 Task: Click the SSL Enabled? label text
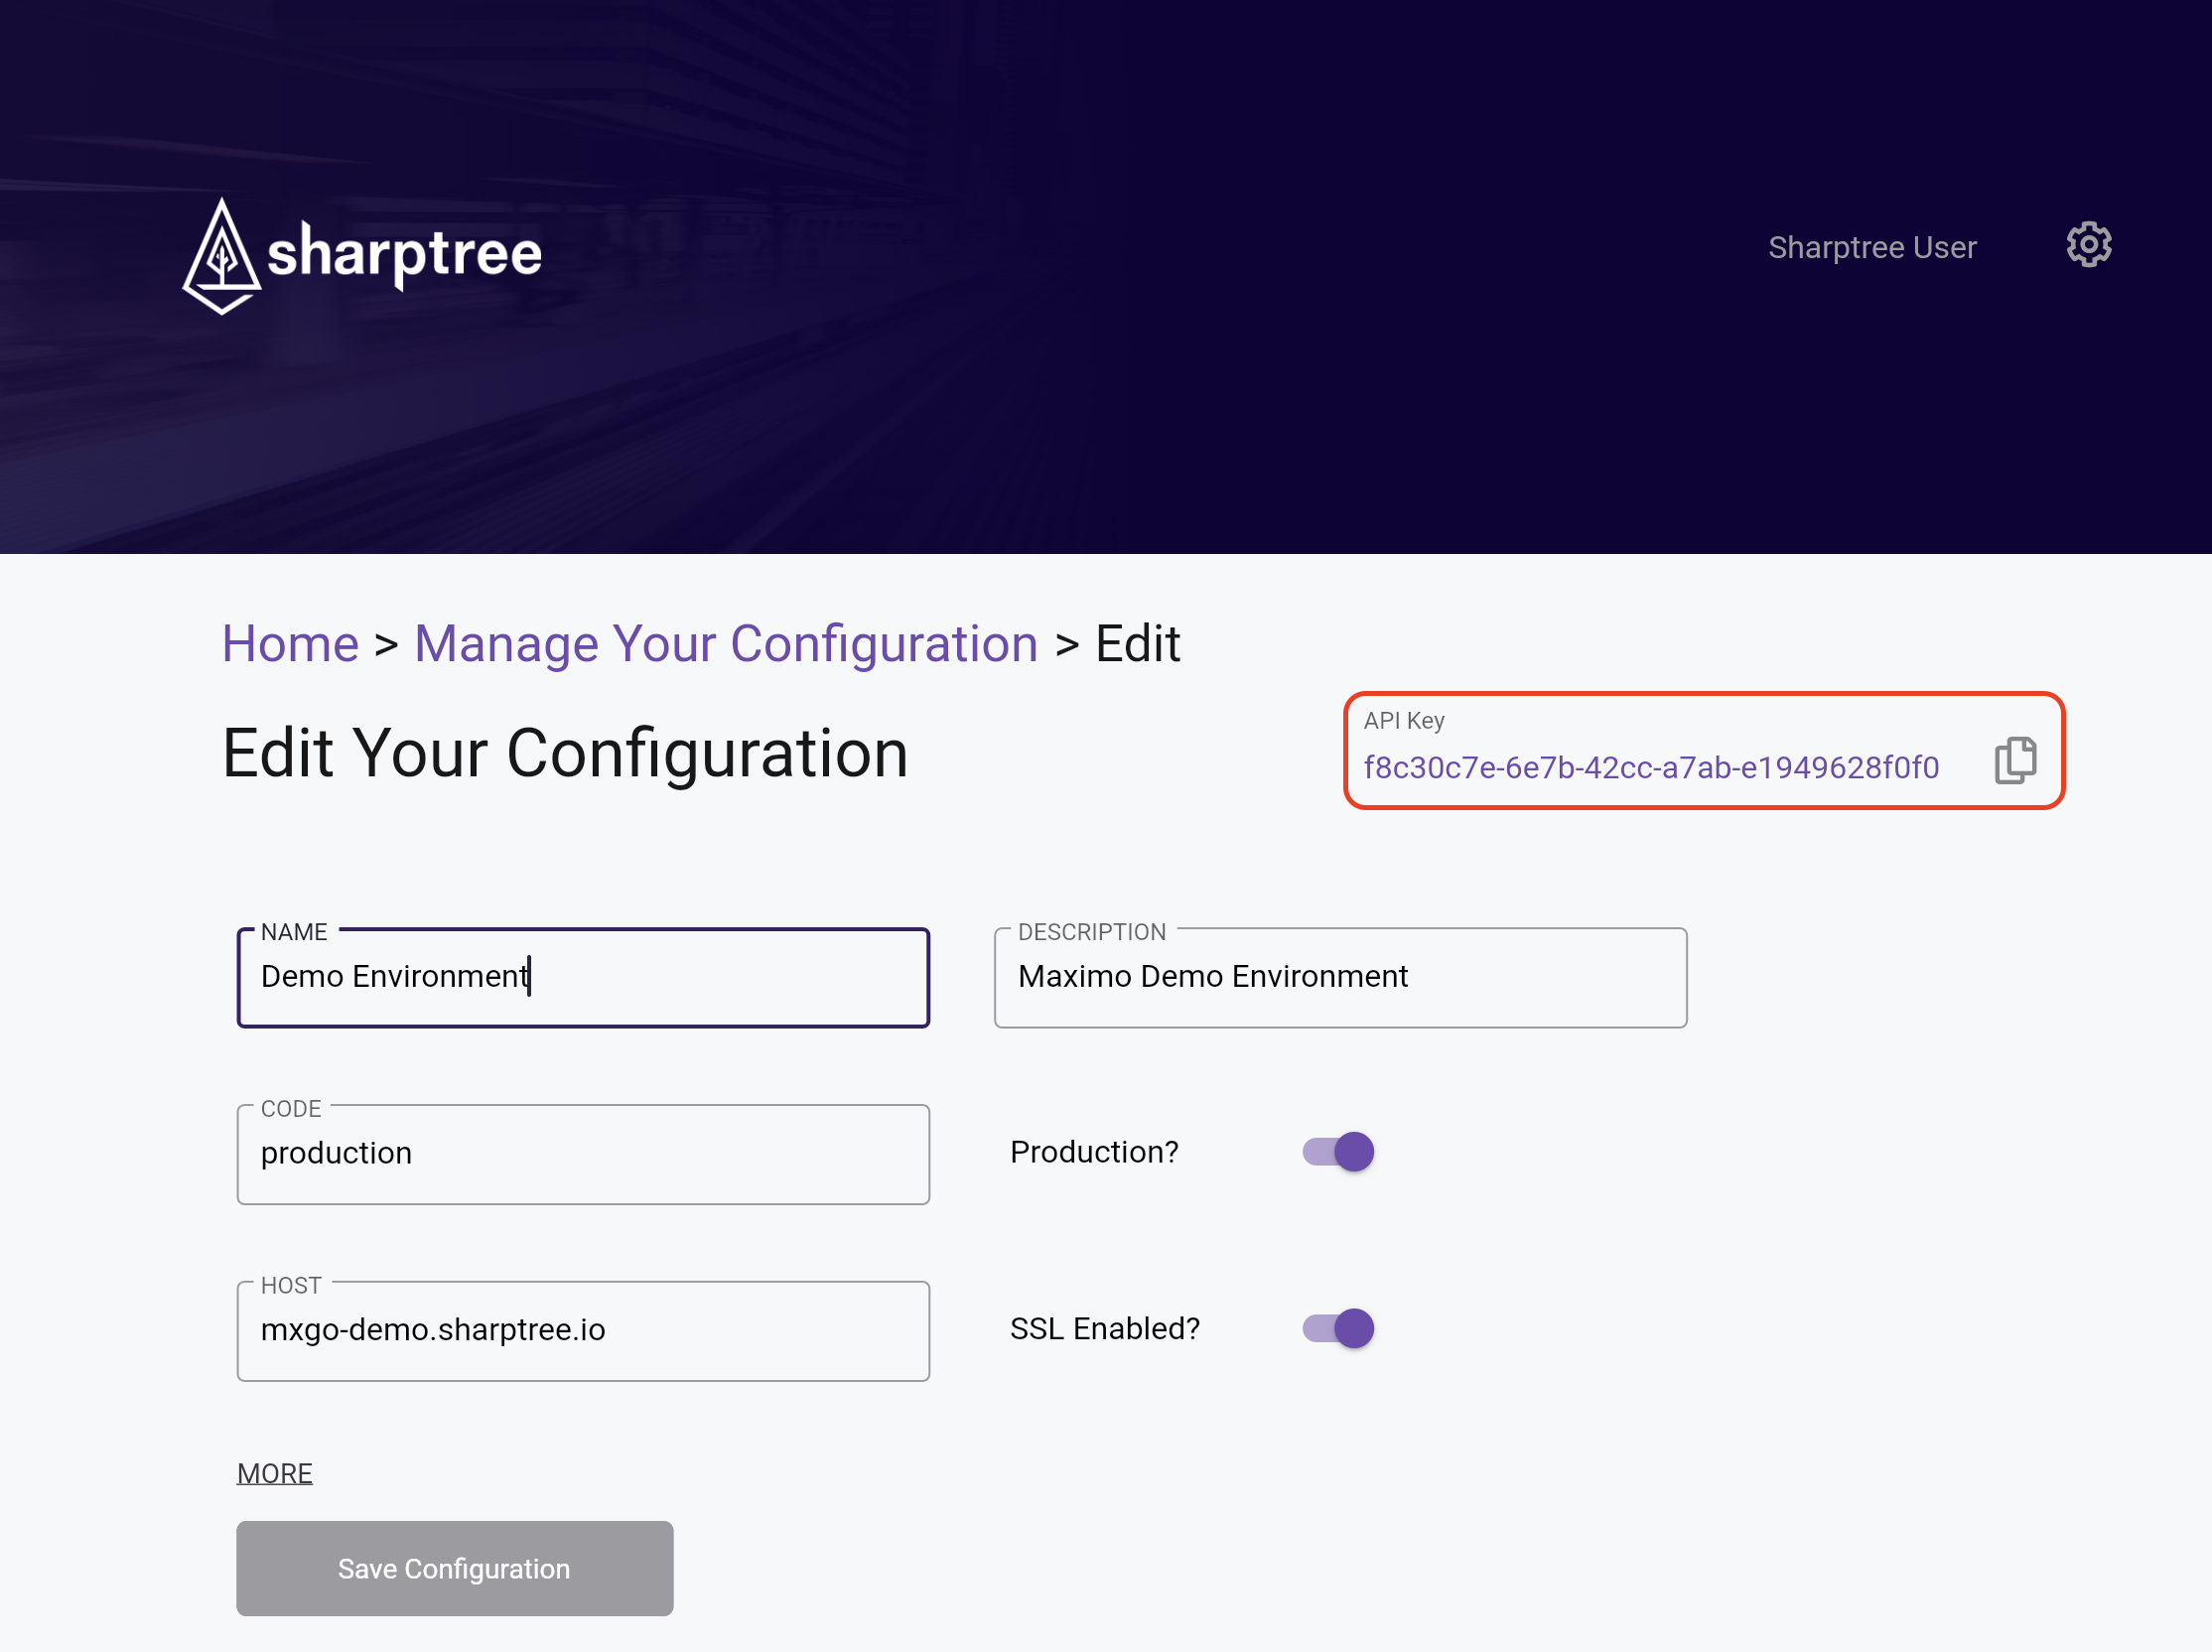click(x=1104, y=1329)
